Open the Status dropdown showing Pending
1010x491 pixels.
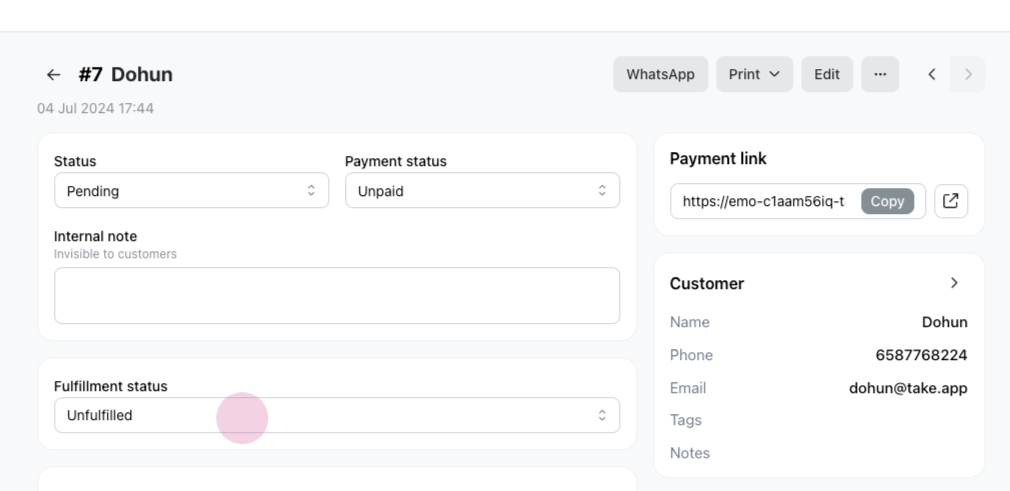pos(191,191)
